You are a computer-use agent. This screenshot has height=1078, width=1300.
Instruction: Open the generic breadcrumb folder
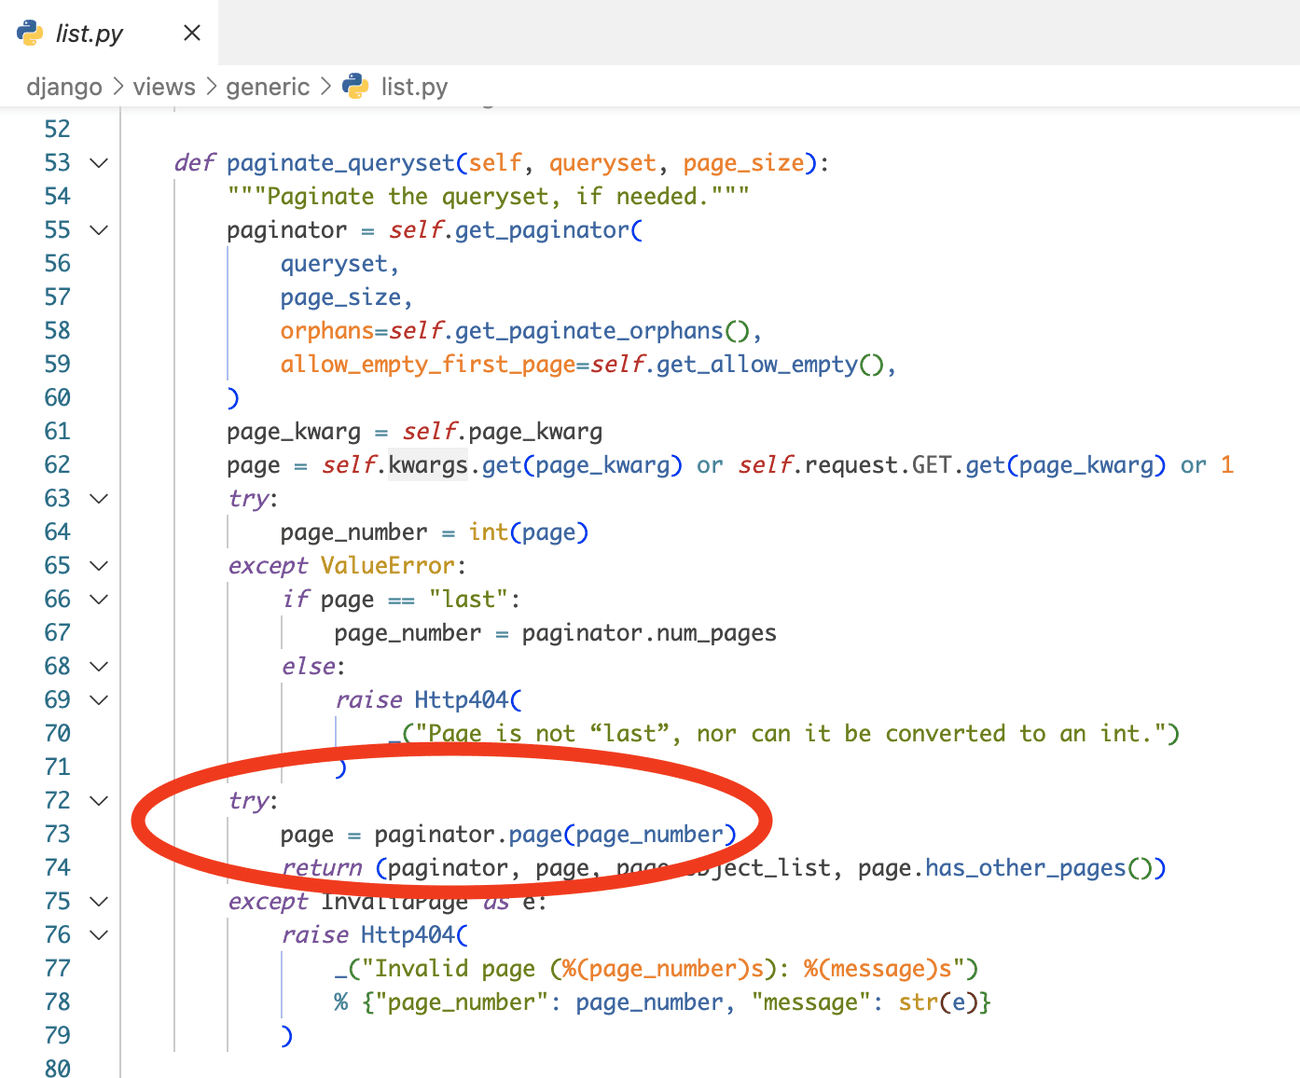pyautogui.click(x=268, y=87)
